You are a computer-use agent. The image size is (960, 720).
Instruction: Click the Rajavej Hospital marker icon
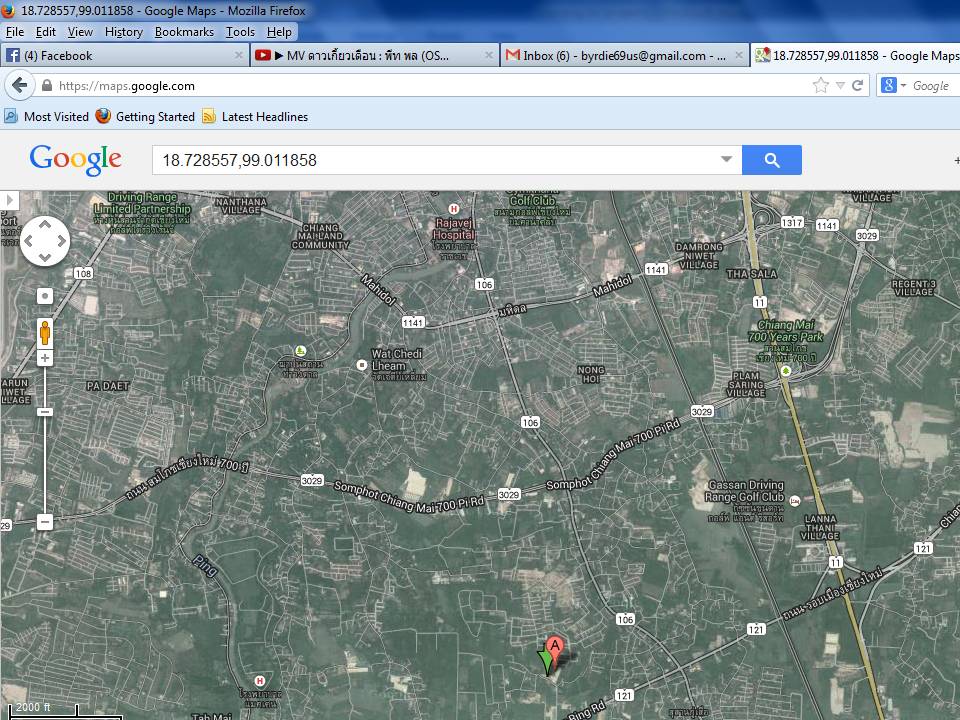[454, 209]
